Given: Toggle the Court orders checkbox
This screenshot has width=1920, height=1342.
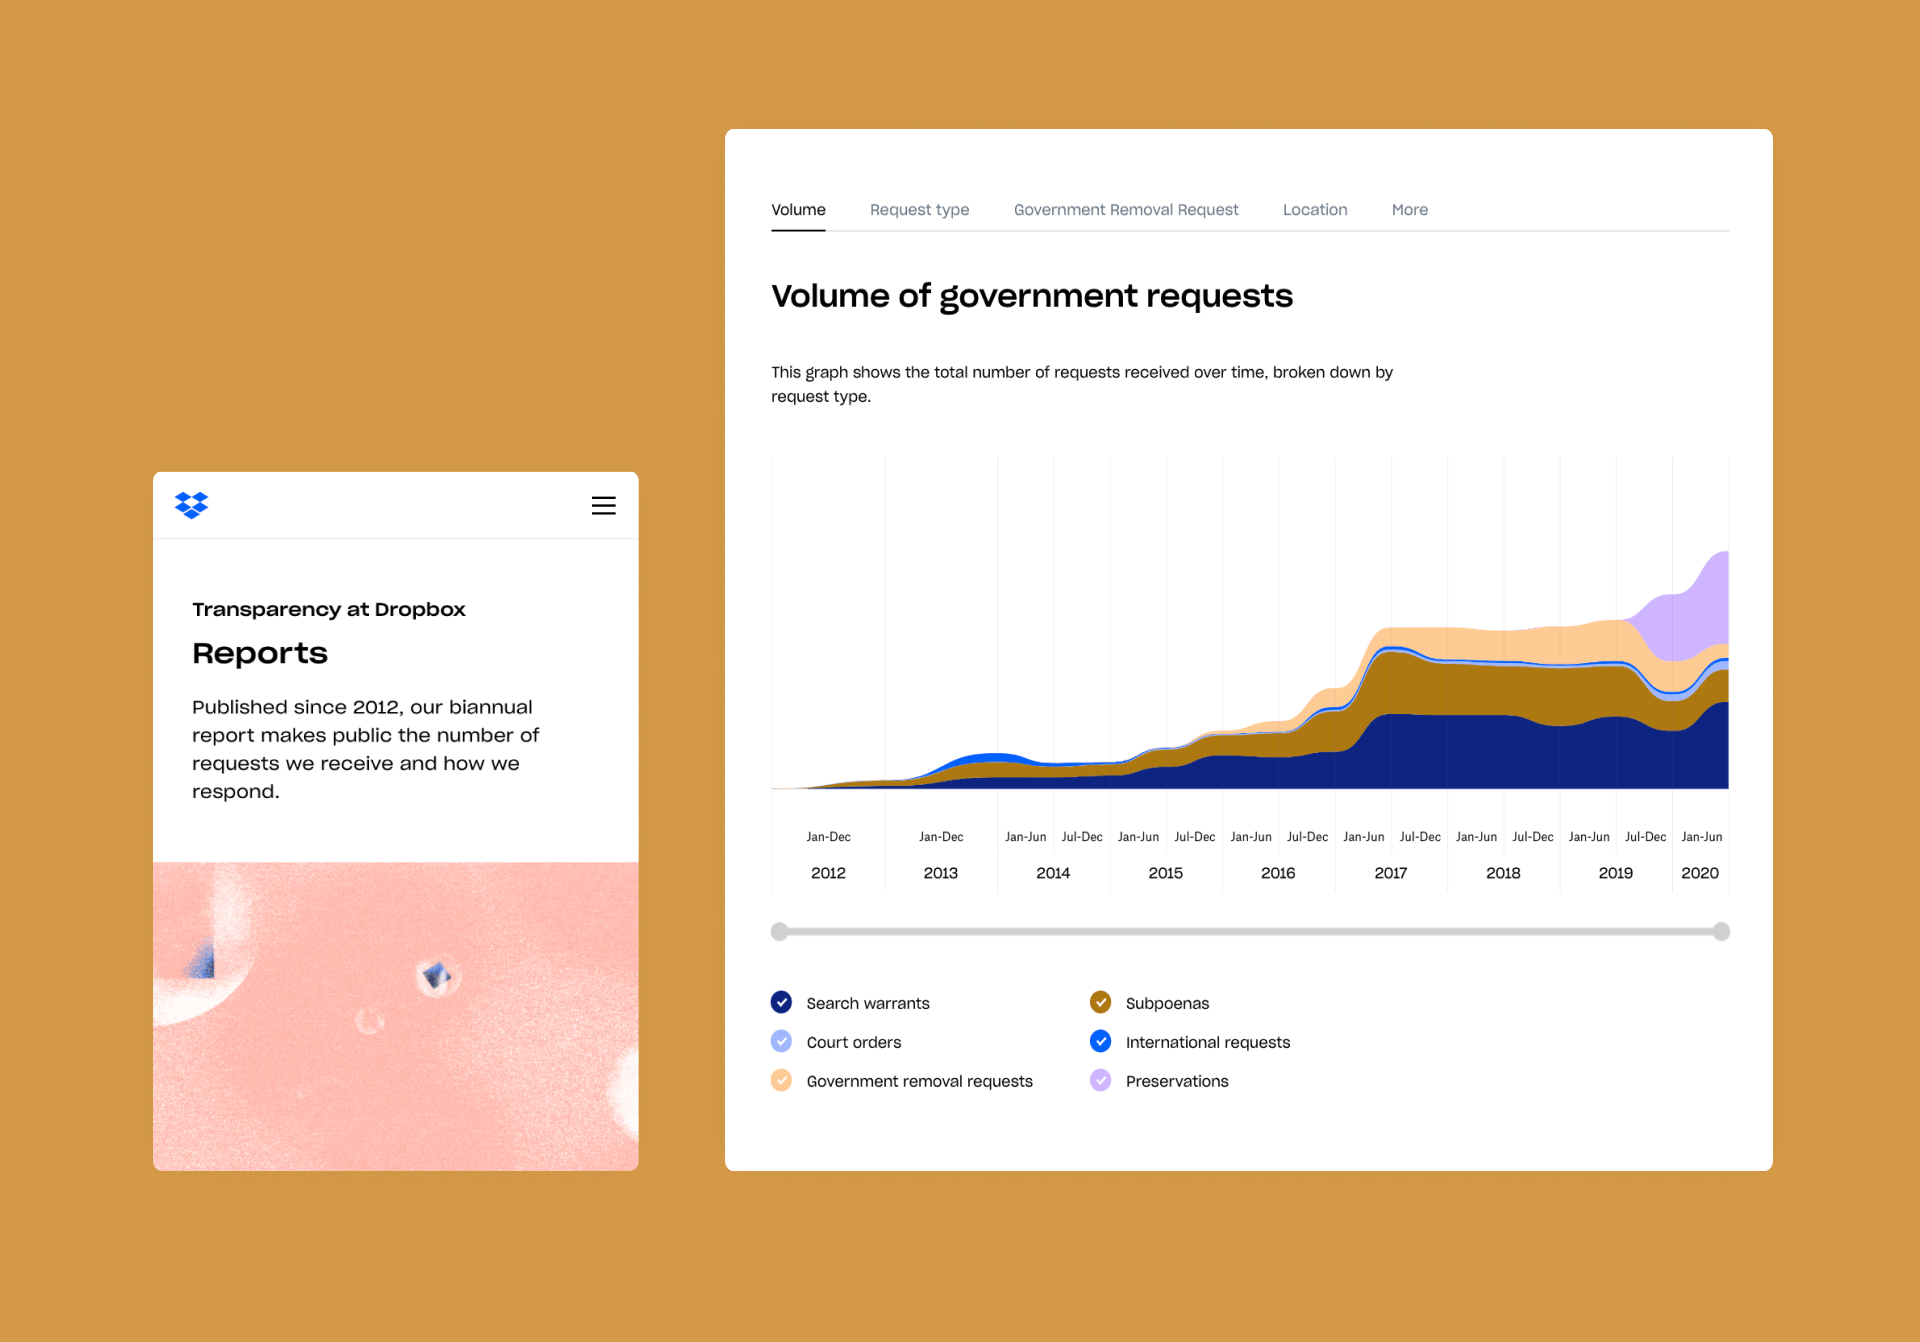Looking at the screenshot, I should 782,1041.
